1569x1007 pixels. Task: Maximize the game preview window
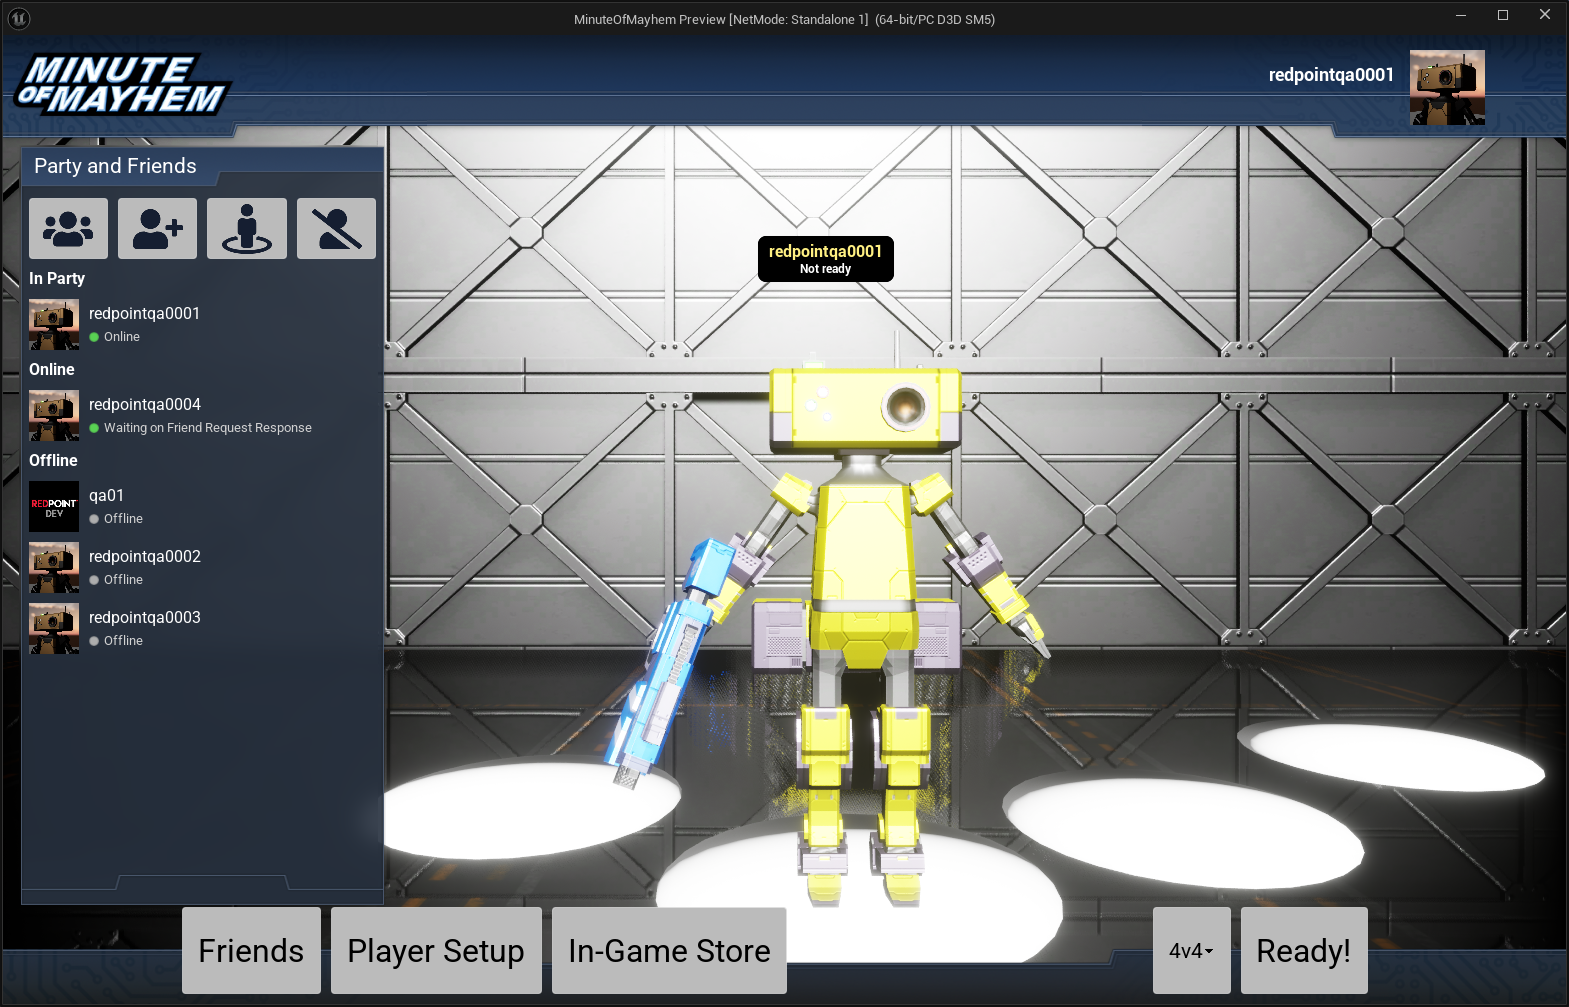(x=1502, y=15)
